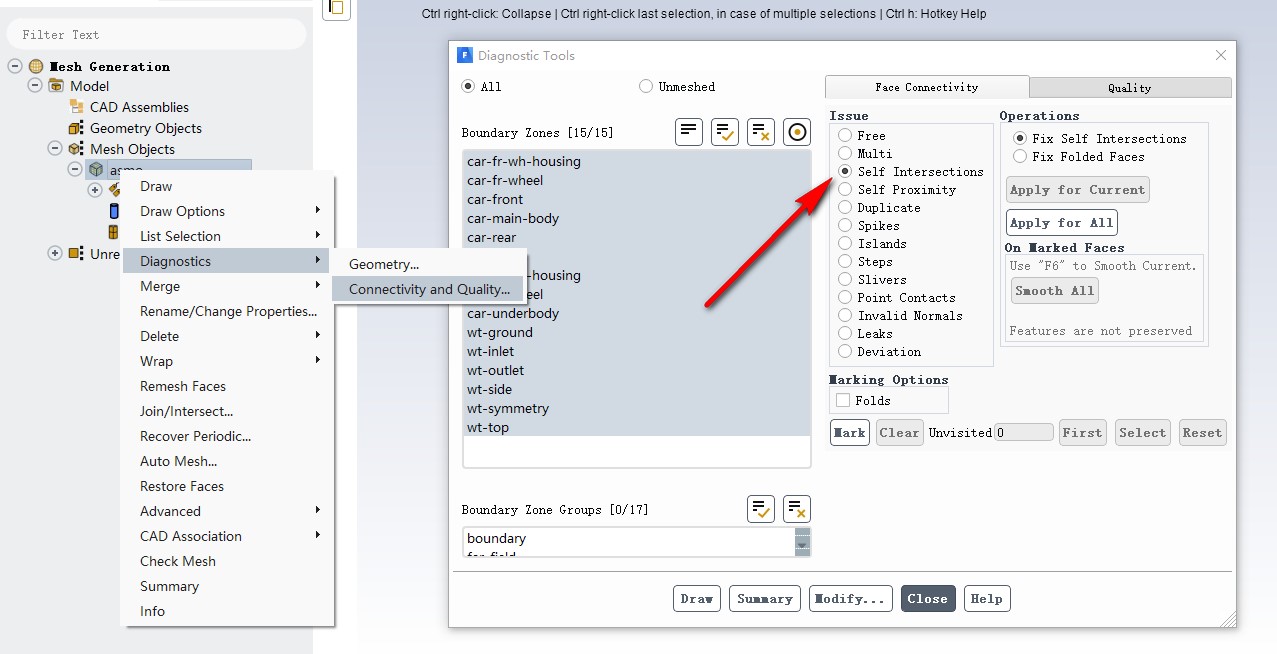Collapse the asmo tree node
Screen dimensions: 1277x654
pyautogui.click(x=75, y=170)
